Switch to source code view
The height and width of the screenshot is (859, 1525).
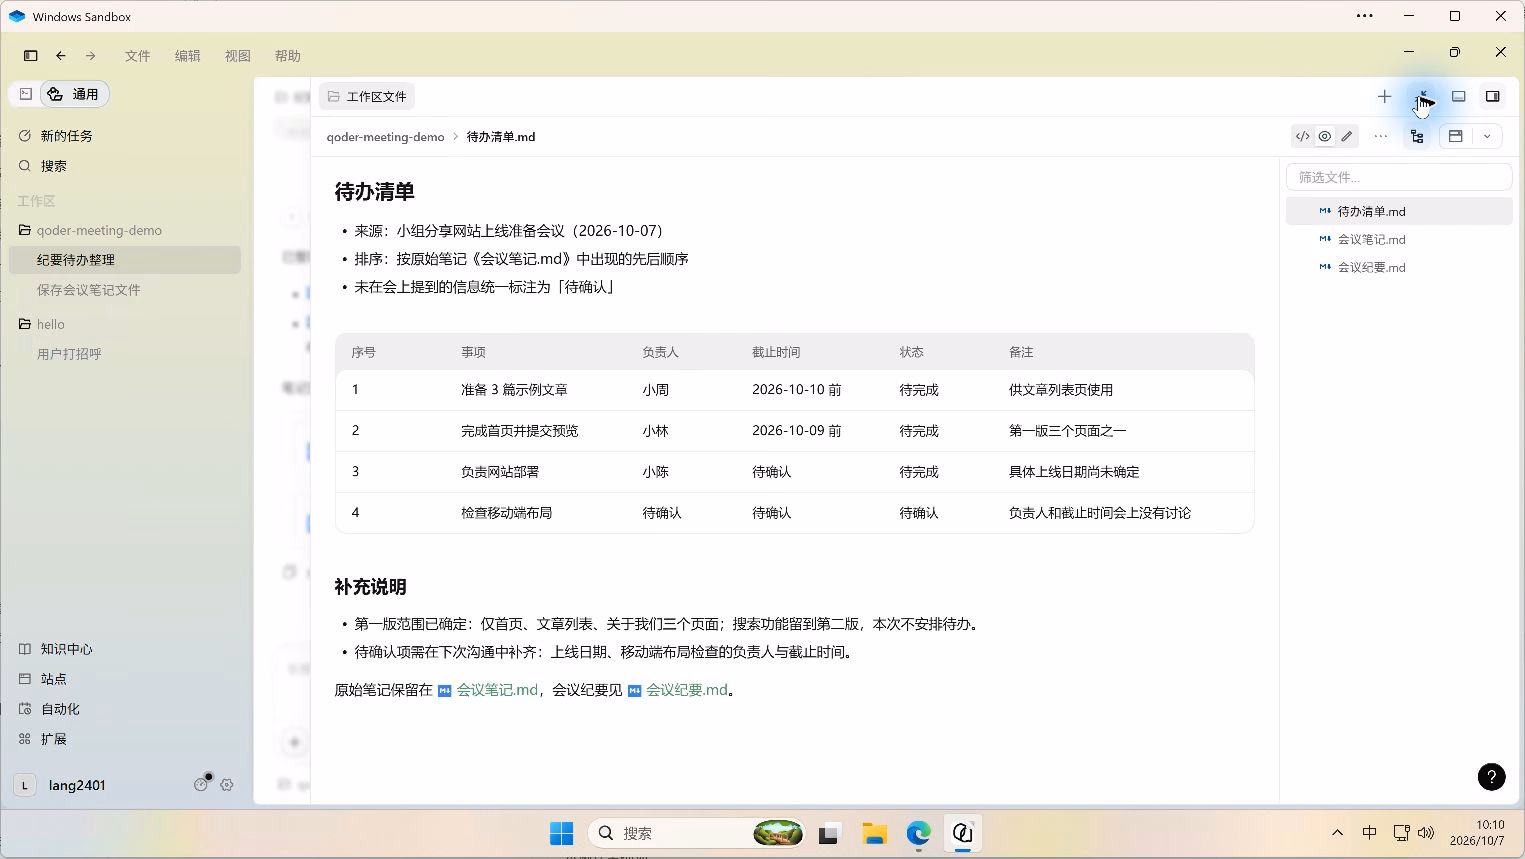click(x=1302, y=136)
